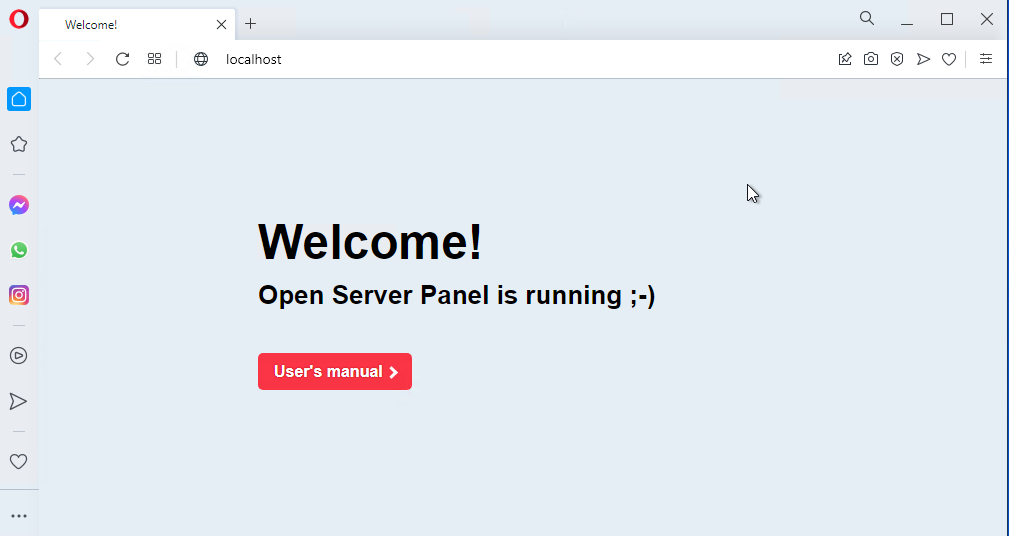Launch Messenger from the sidebar

click(19, 205)
